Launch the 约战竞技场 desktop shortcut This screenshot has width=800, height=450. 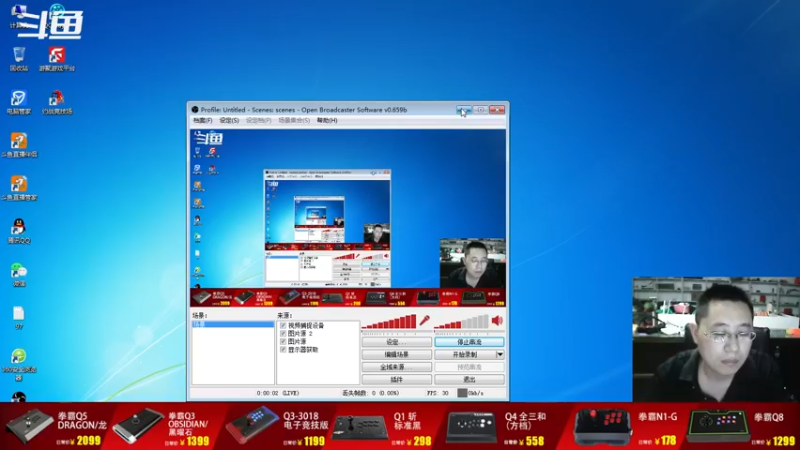pos(57,102)
